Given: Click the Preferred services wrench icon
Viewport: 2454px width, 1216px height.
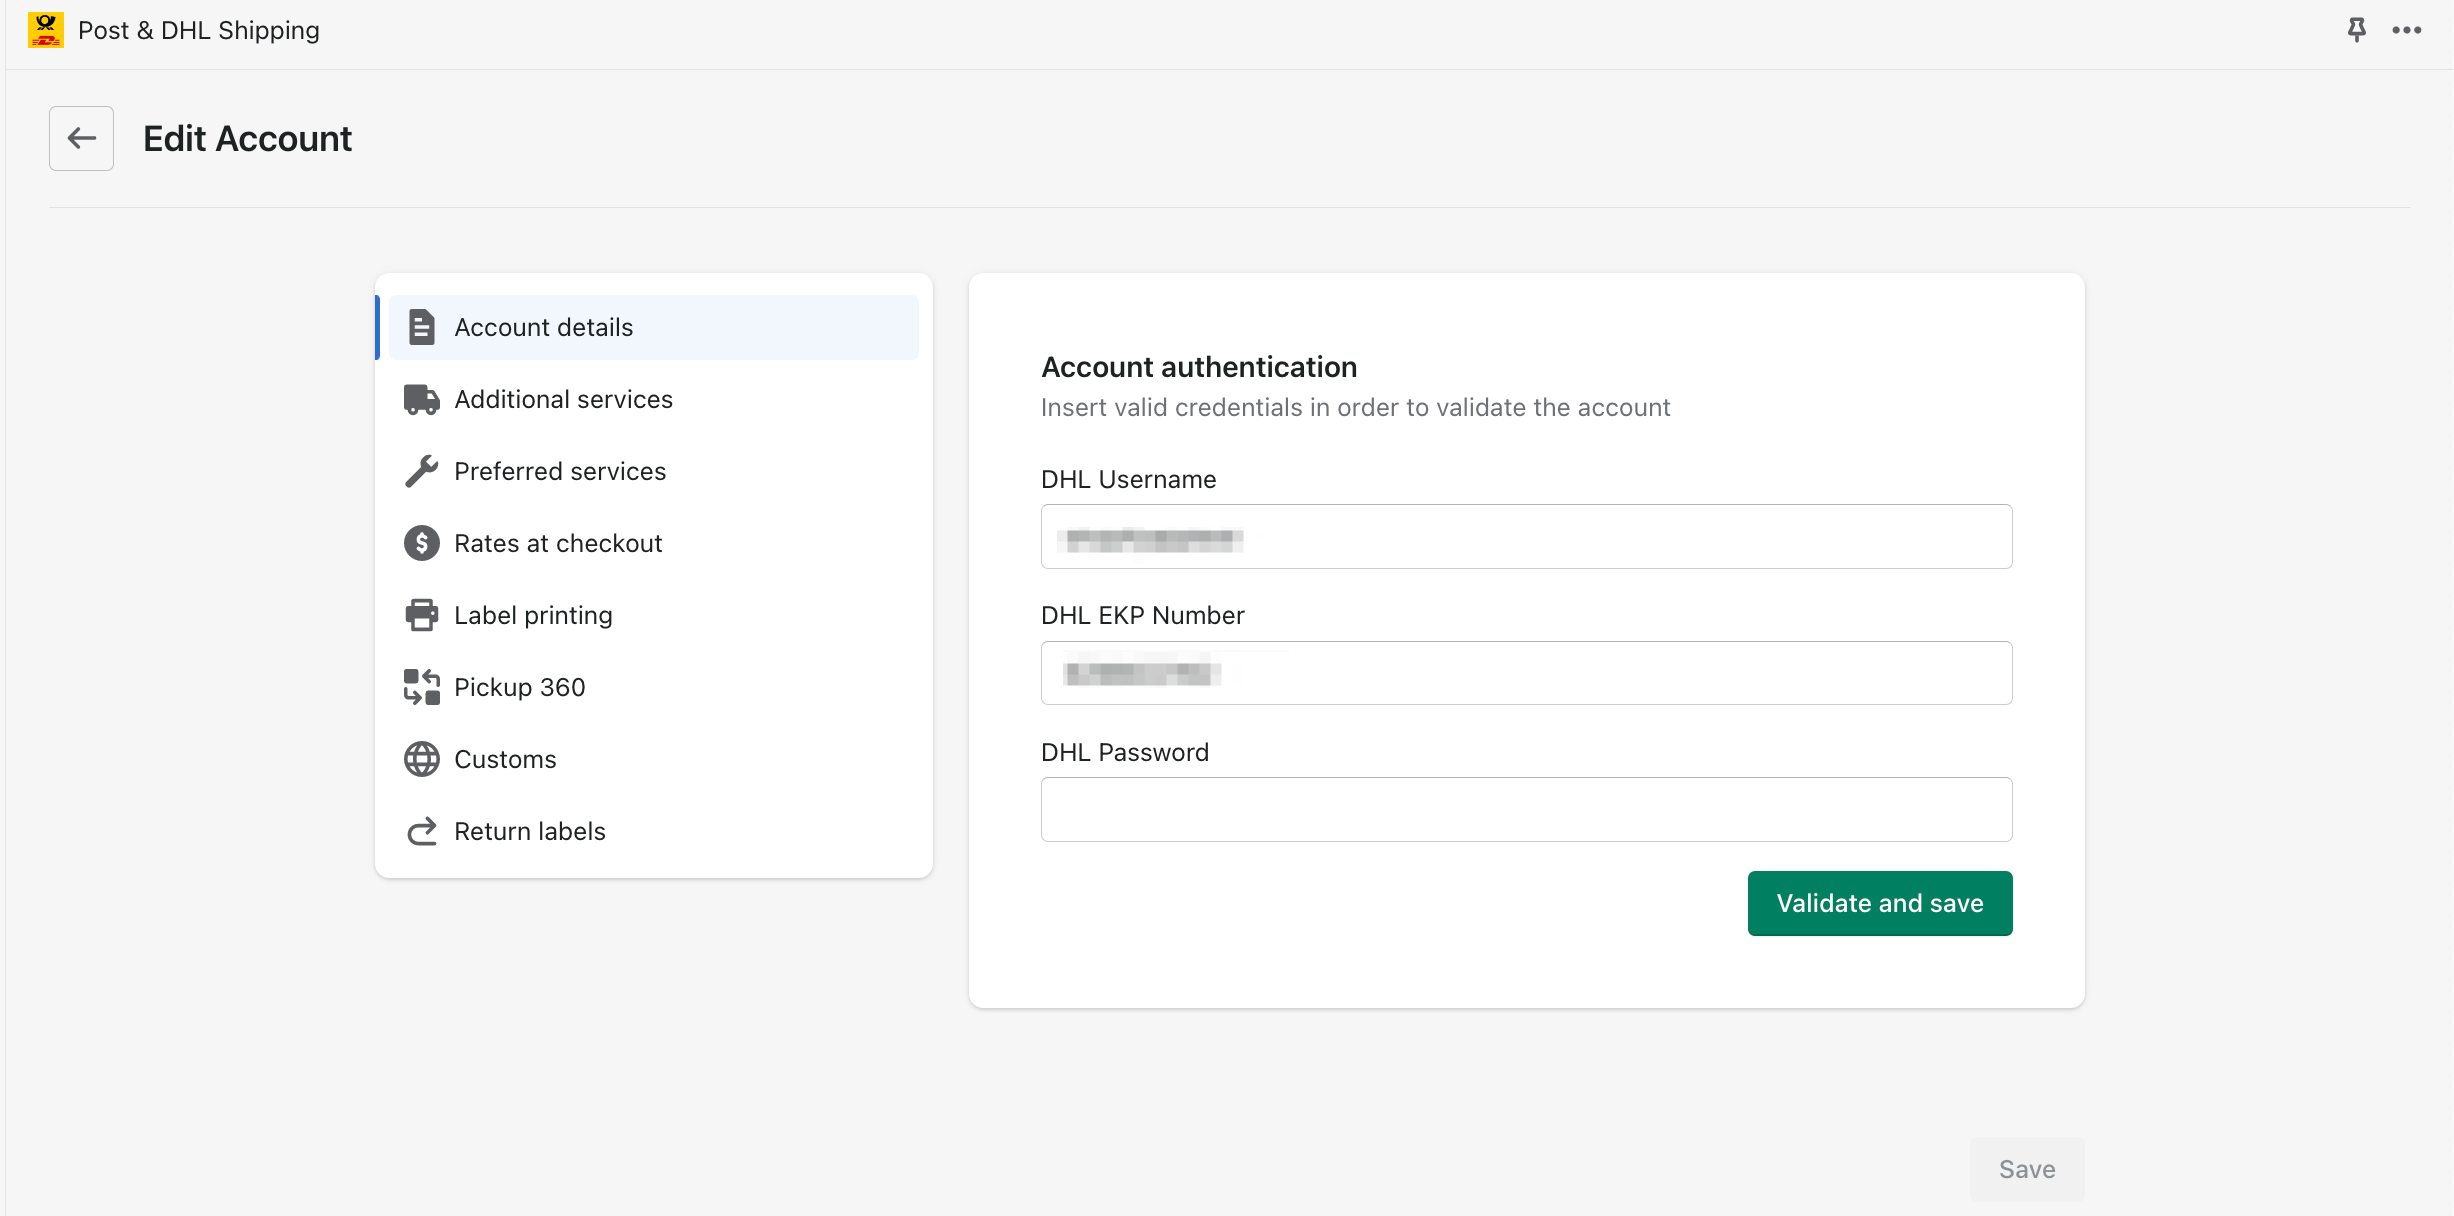Looking at the screenshot, I should point(422,471).
